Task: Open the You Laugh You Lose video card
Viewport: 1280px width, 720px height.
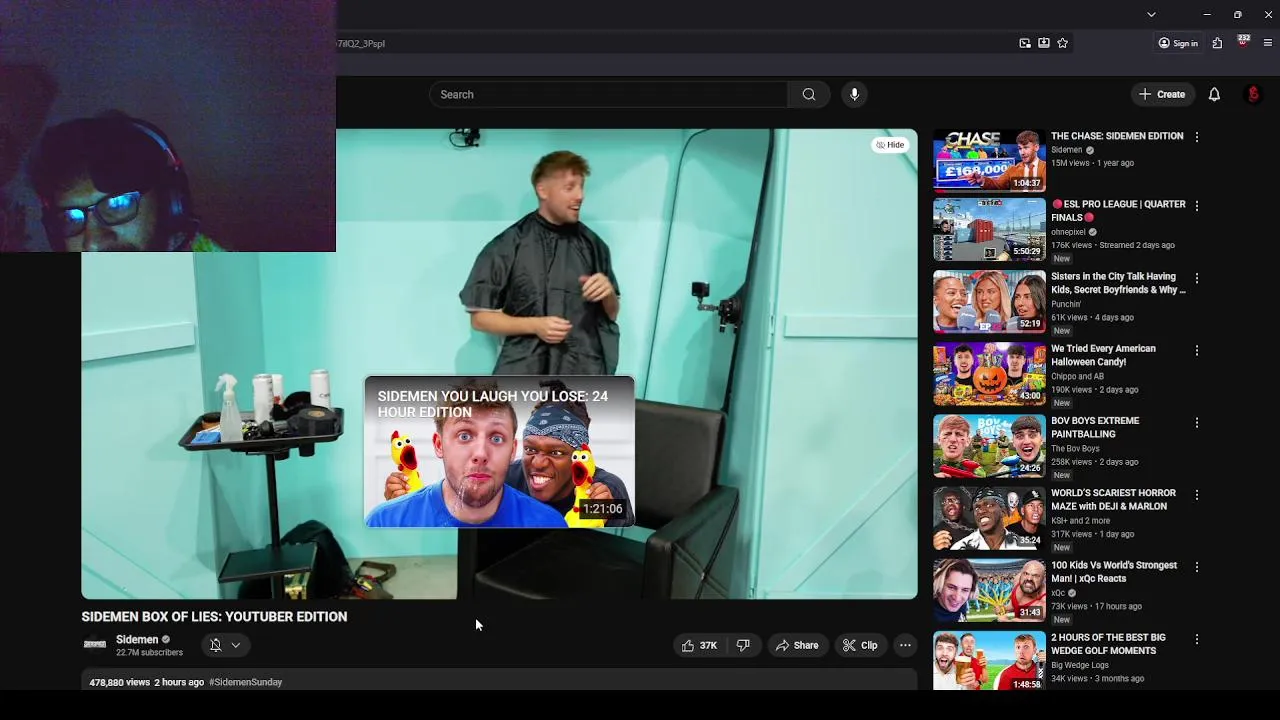Action: point(499,451)
